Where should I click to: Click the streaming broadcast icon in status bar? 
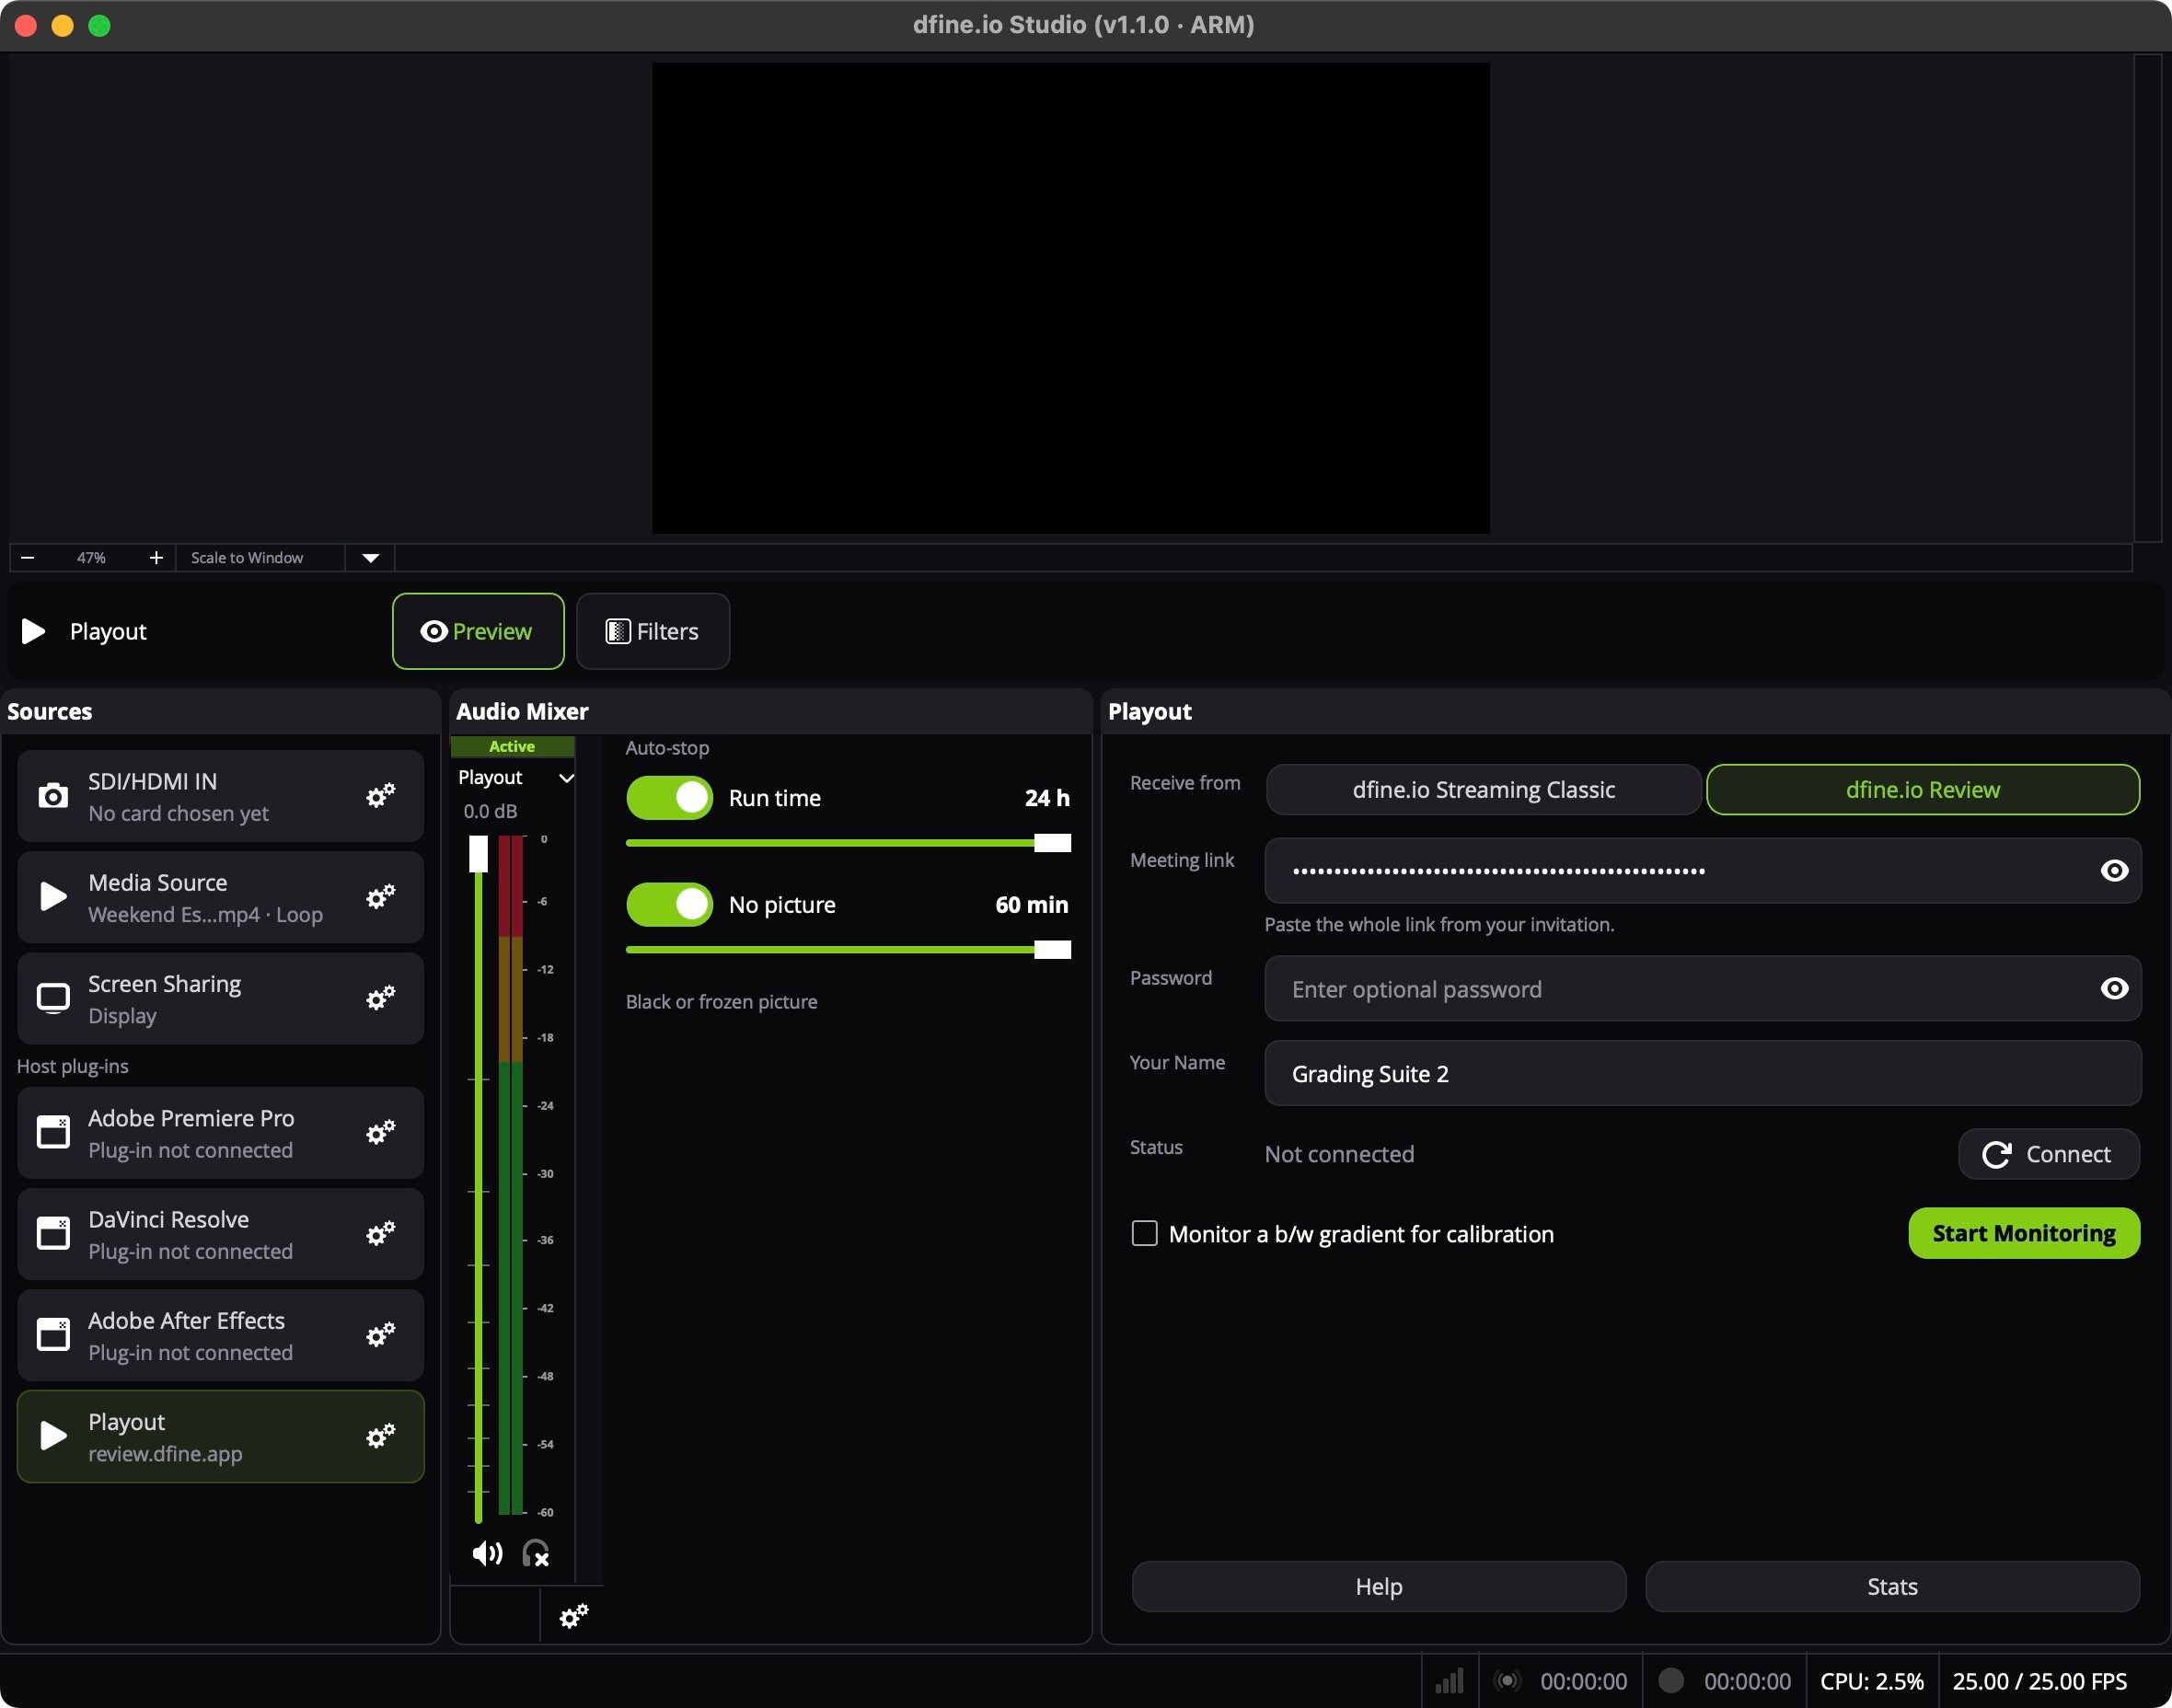point(1507,1681)
